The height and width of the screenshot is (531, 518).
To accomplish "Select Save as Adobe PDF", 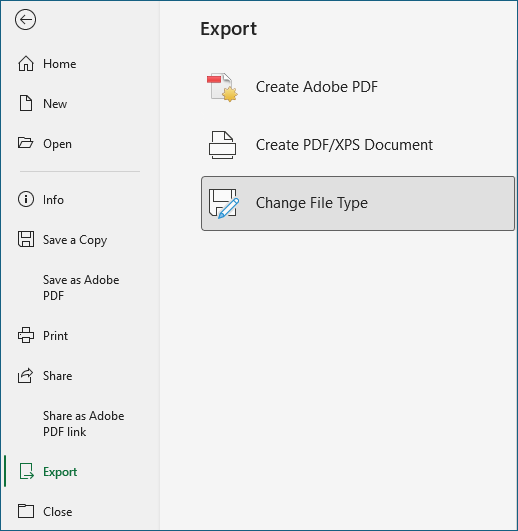I will click(x=81, y=288).
